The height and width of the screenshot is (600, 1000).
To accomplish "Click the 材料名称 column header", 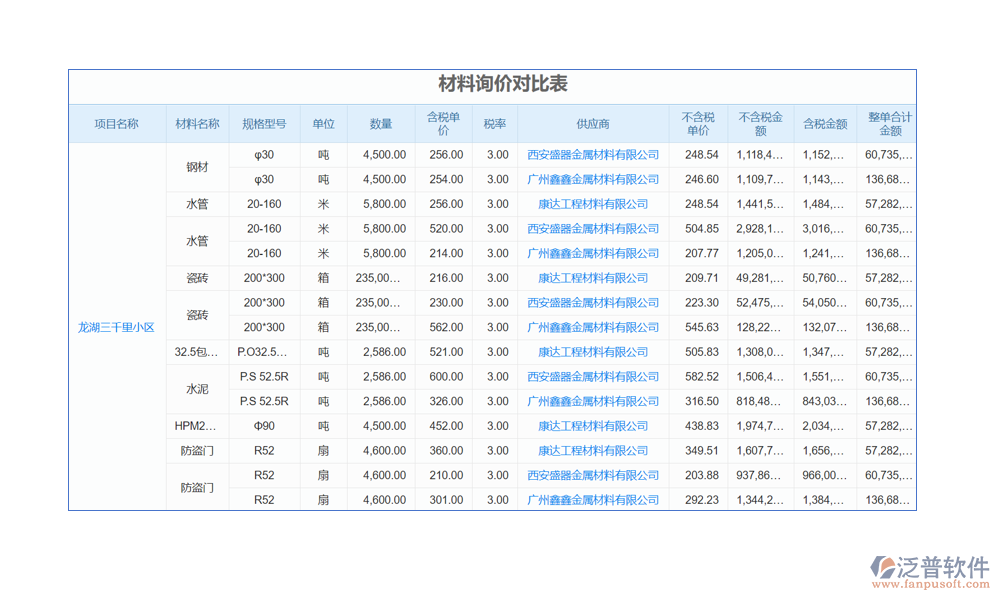I will click(197, 124).
